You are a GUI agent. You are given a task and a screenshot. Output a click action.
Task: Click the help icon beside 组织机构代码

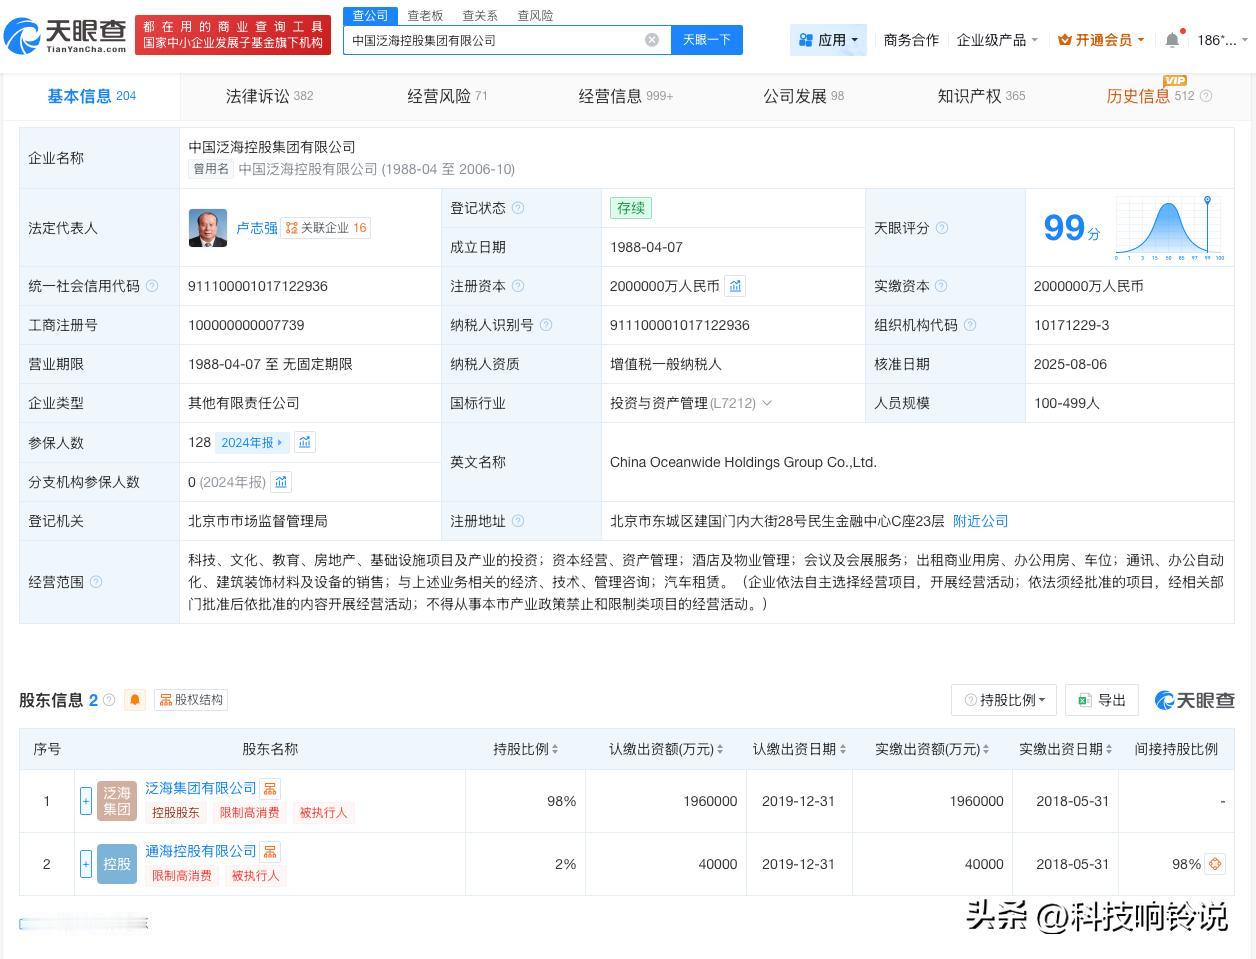pos(970,325)
